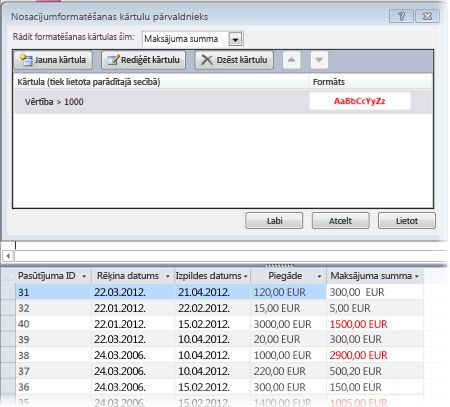Click the Jauna kārtula button
The image size is (450, 407).
coord(53,60)
